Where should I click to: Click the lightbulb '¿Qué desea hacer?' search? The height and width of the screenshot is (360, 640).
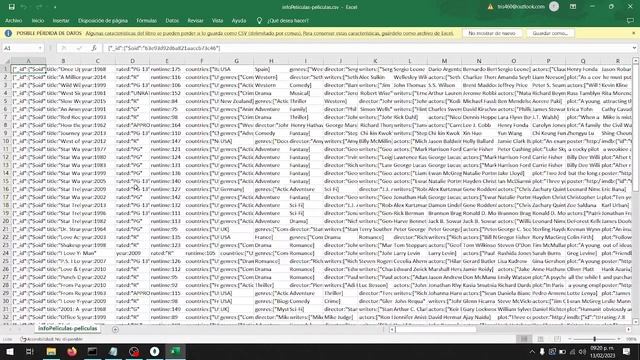coord(282,20)
